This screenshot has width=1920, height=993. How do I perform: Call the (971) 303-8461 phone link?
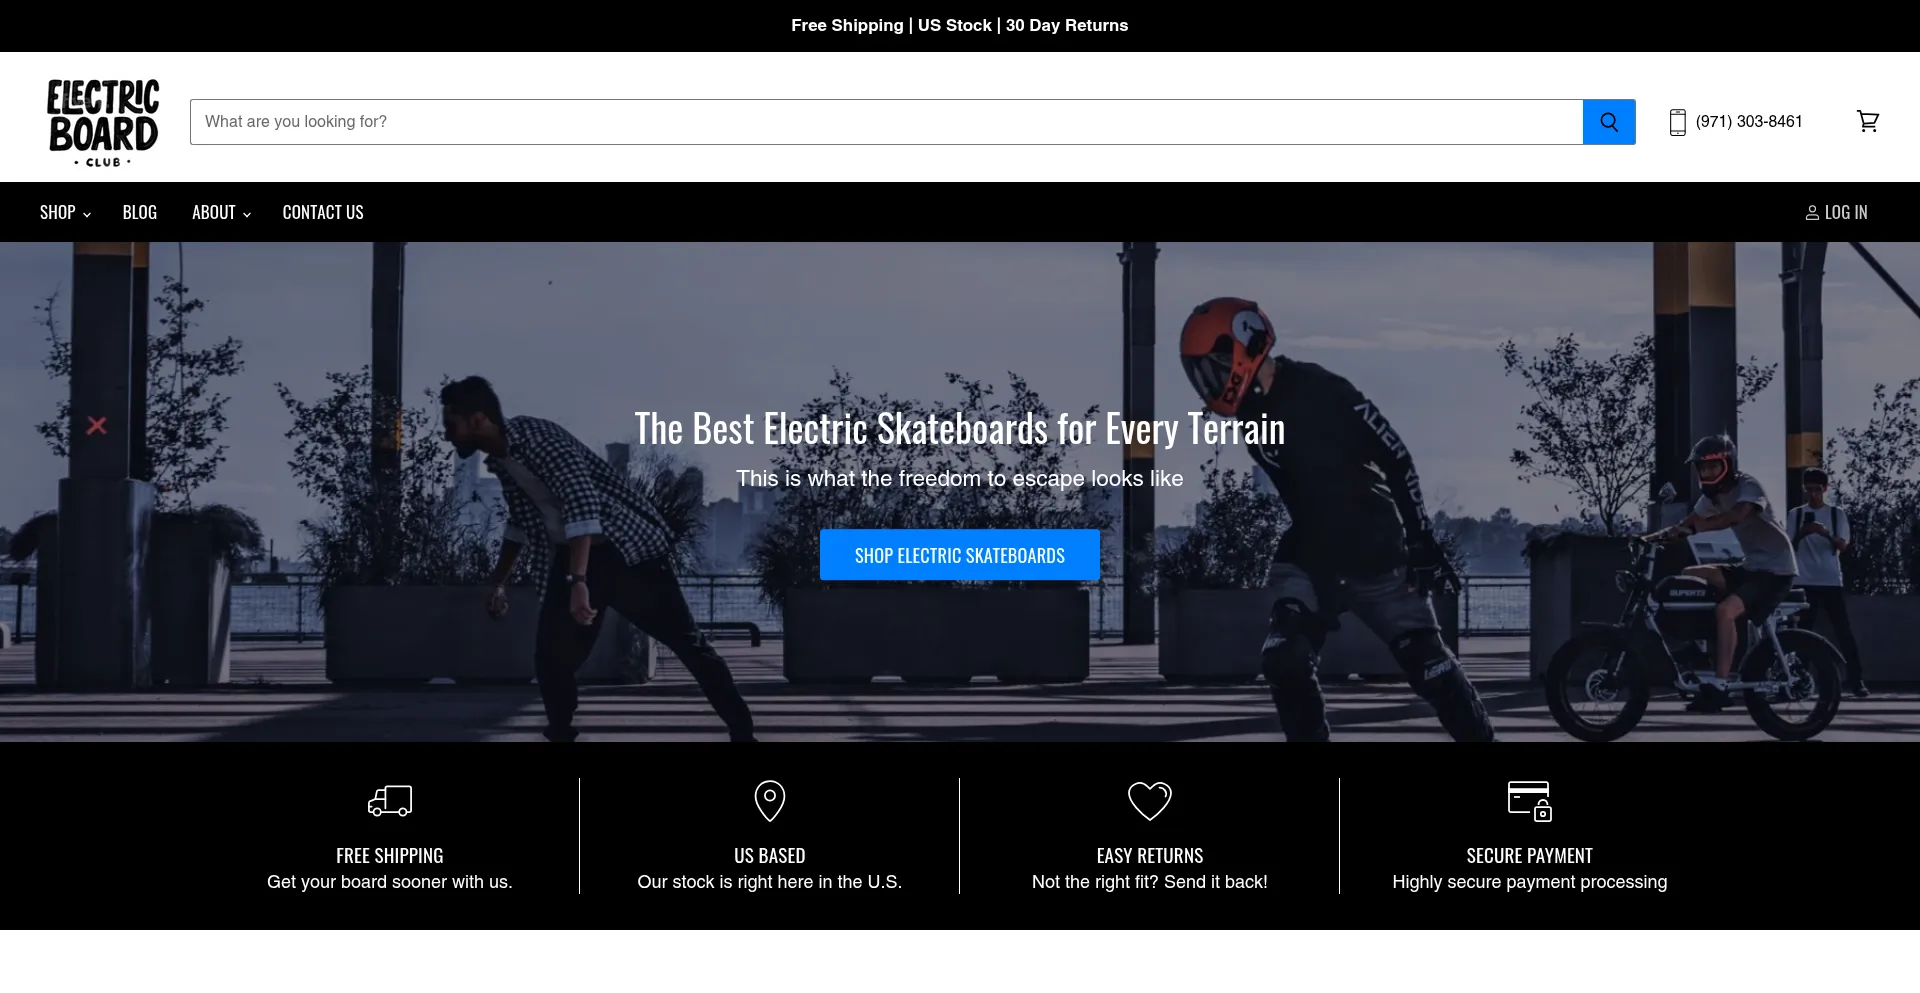click(1749, 122)
